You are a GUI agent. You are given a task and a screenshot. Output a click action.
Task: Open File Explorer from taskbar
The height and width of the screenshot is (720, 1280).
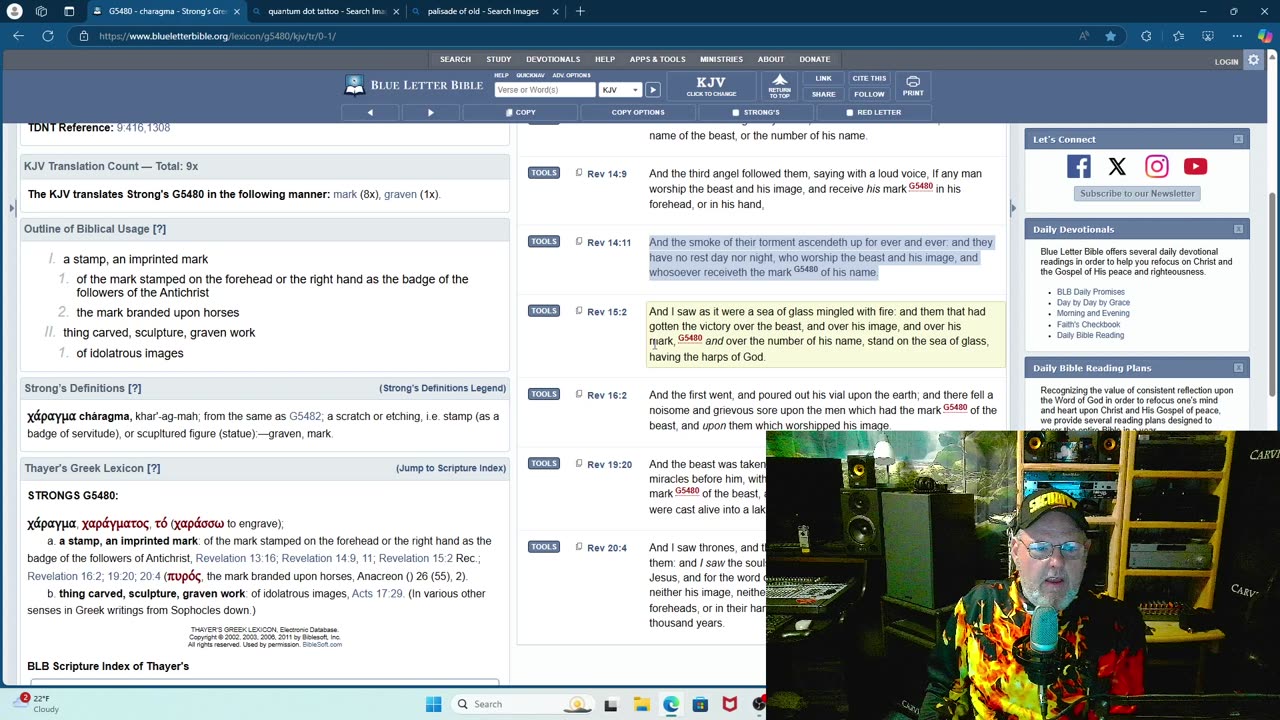coord(641,704)
